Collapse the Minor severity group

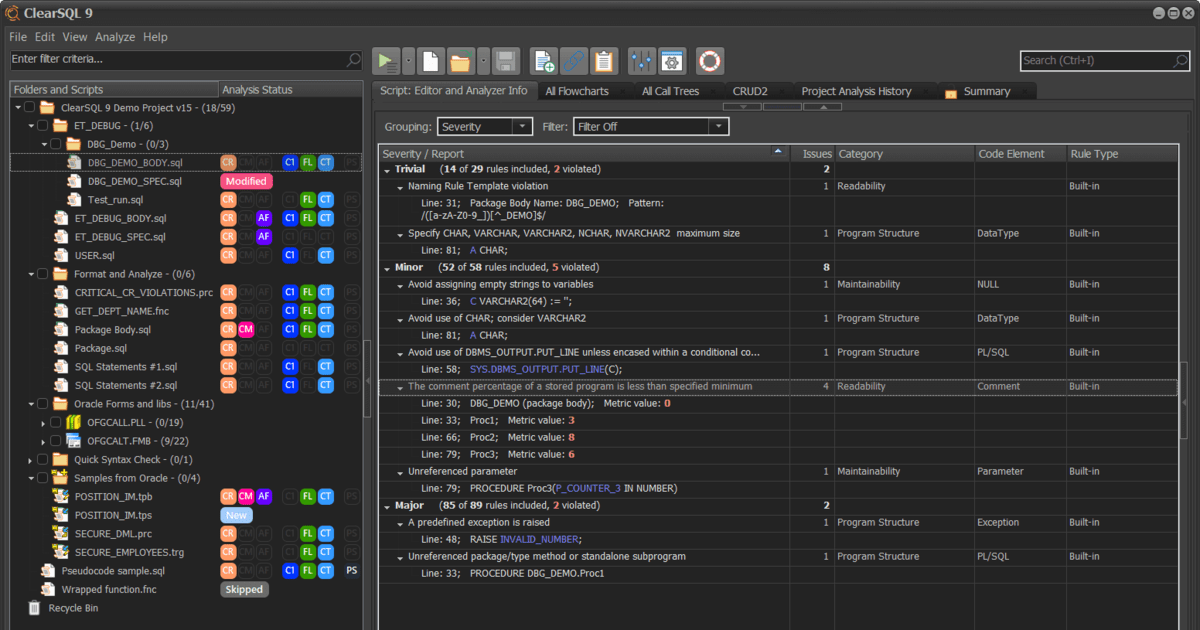coord(389,267)
